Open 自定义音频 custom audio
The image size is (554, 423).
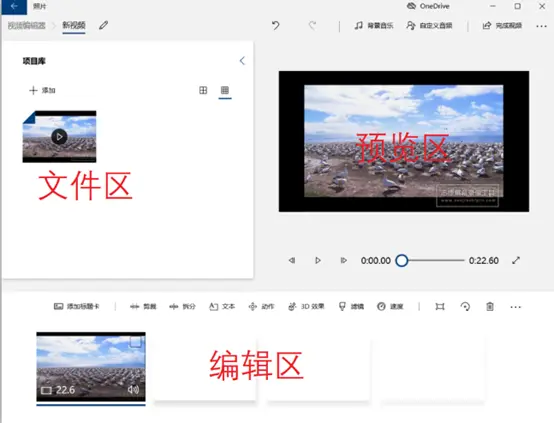[x=429, y=25]
